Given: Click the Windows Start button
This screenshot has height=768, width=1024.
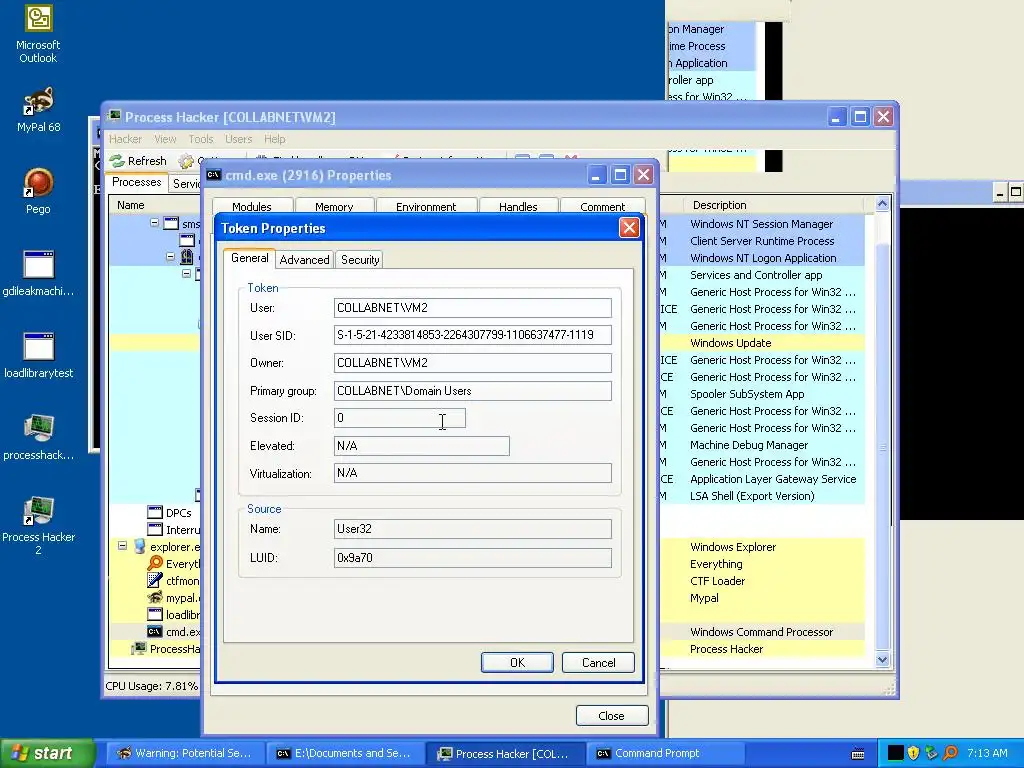Looking at the screenshot, I should 47,753.
